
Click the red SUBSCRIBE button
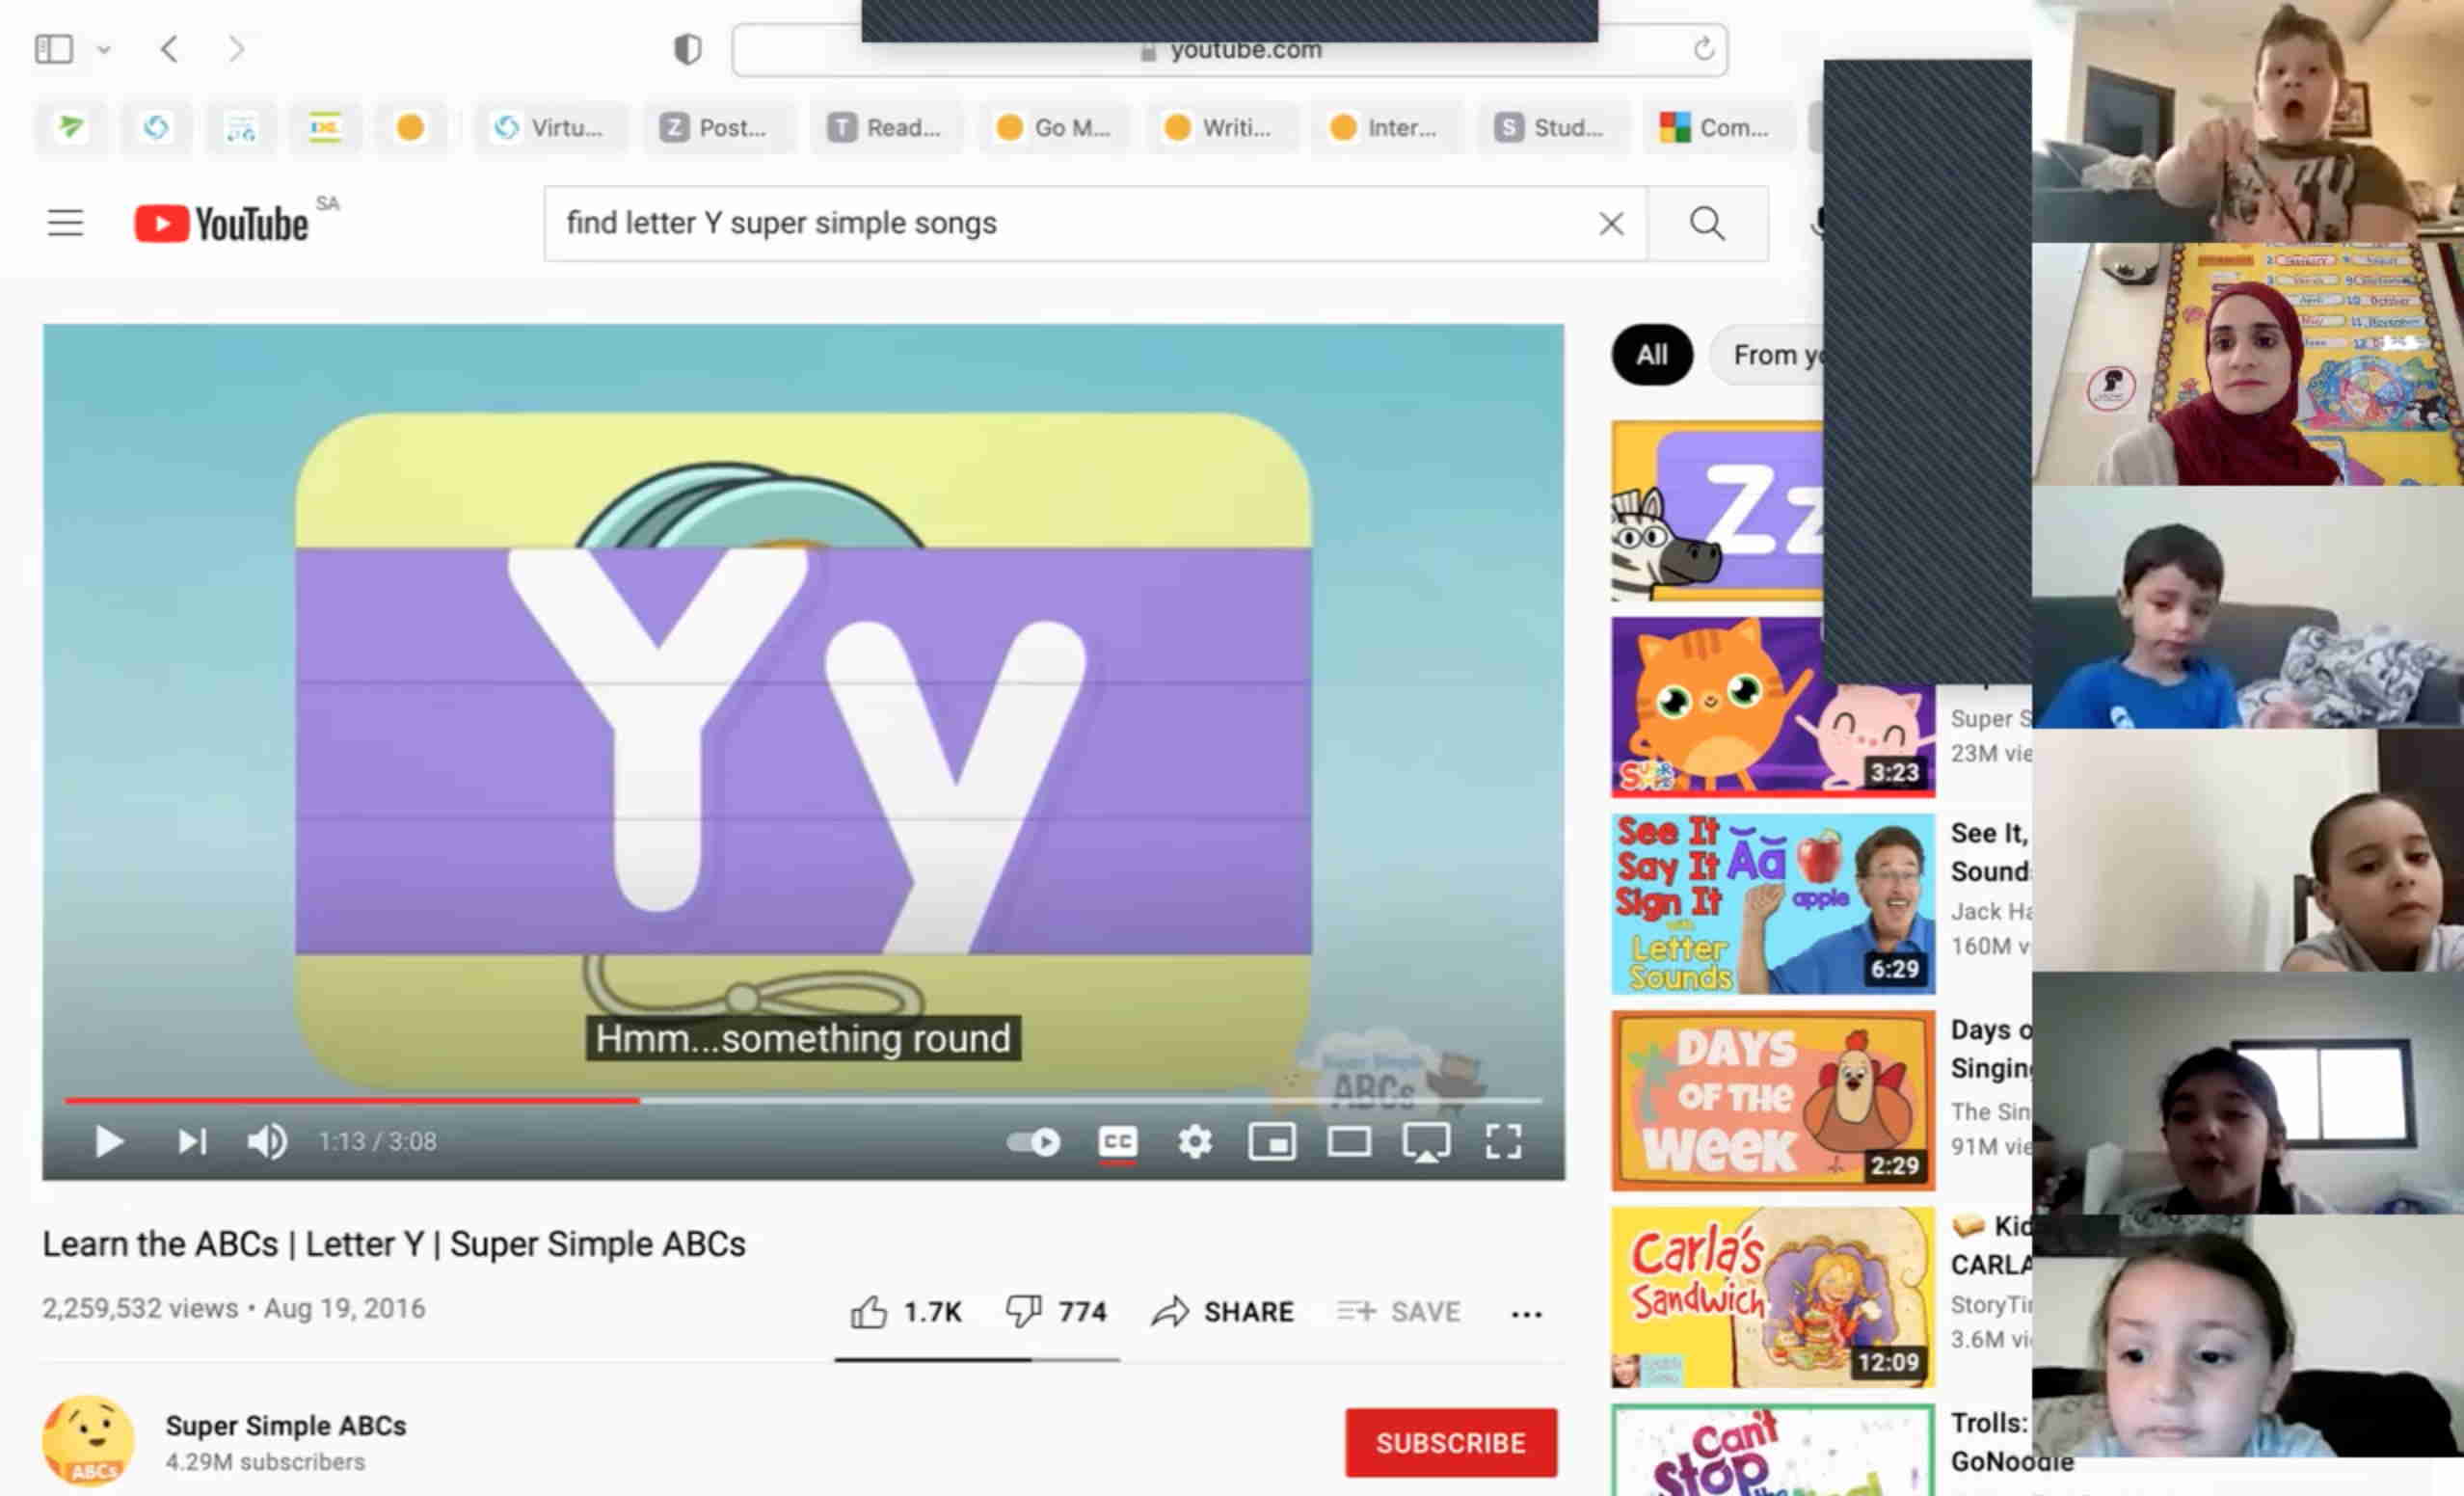click(x=1451, y=1442)
